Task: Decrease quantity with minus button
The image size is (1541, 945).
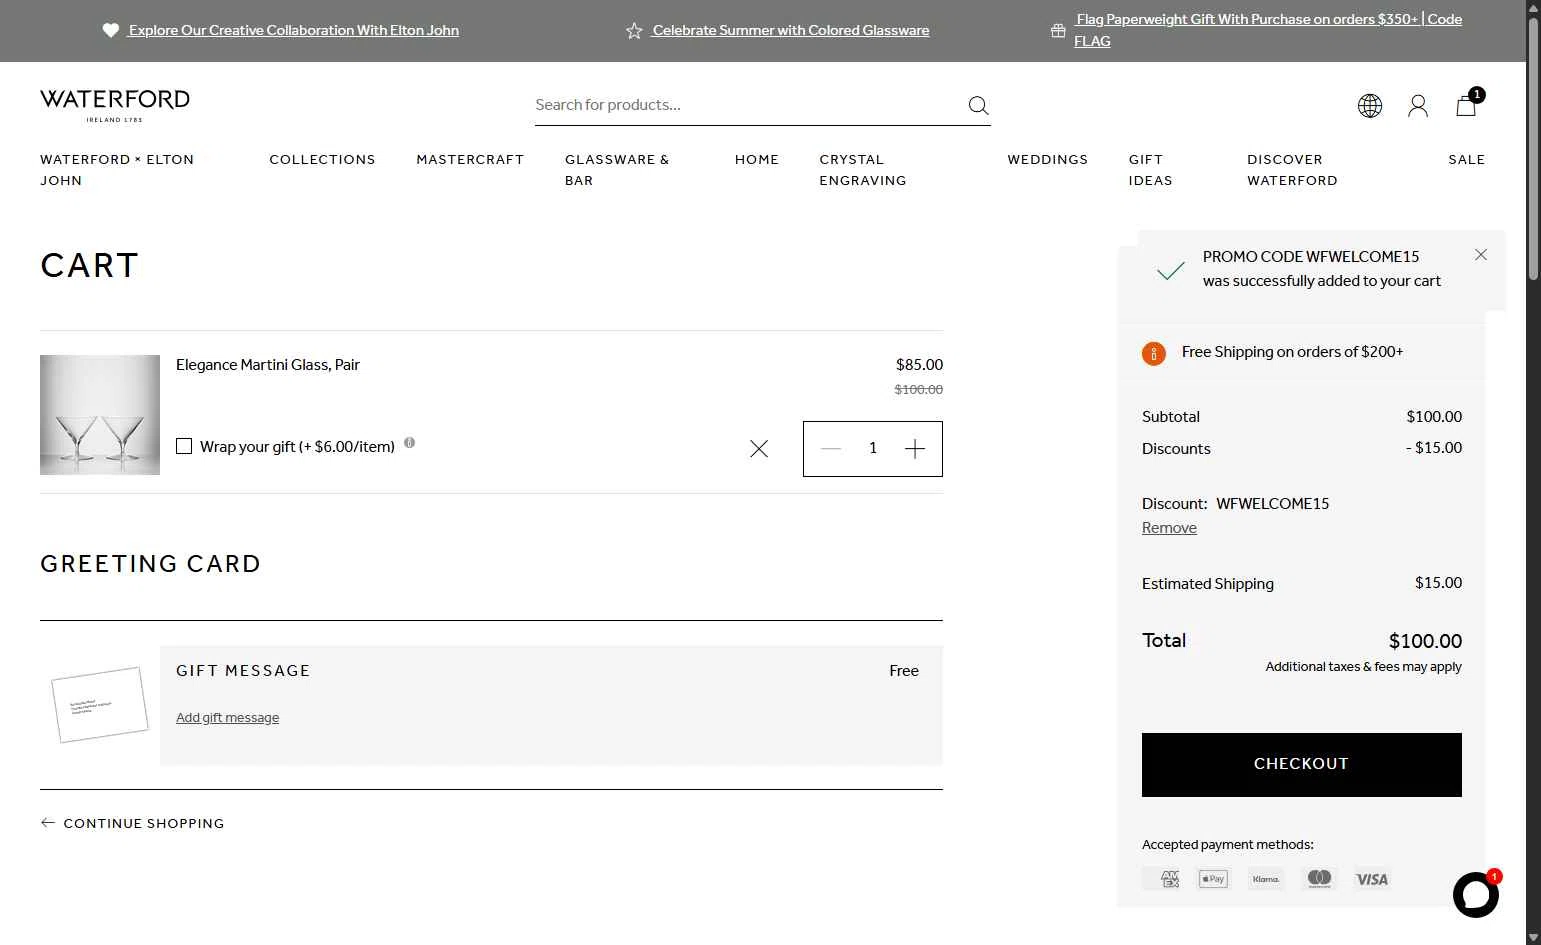Action: [831, 449]
